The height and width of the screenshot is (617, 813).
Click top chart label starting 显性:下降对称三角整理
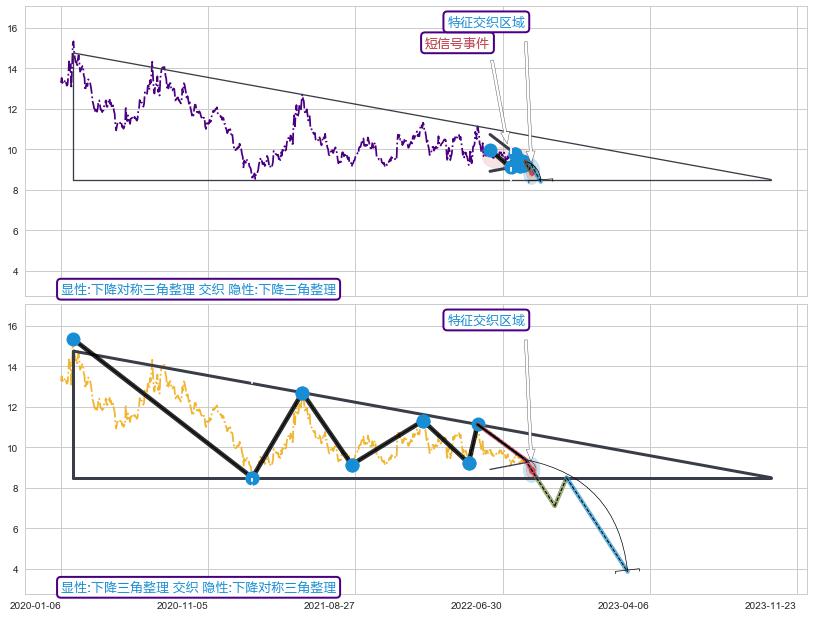click(x=198, y=290)
